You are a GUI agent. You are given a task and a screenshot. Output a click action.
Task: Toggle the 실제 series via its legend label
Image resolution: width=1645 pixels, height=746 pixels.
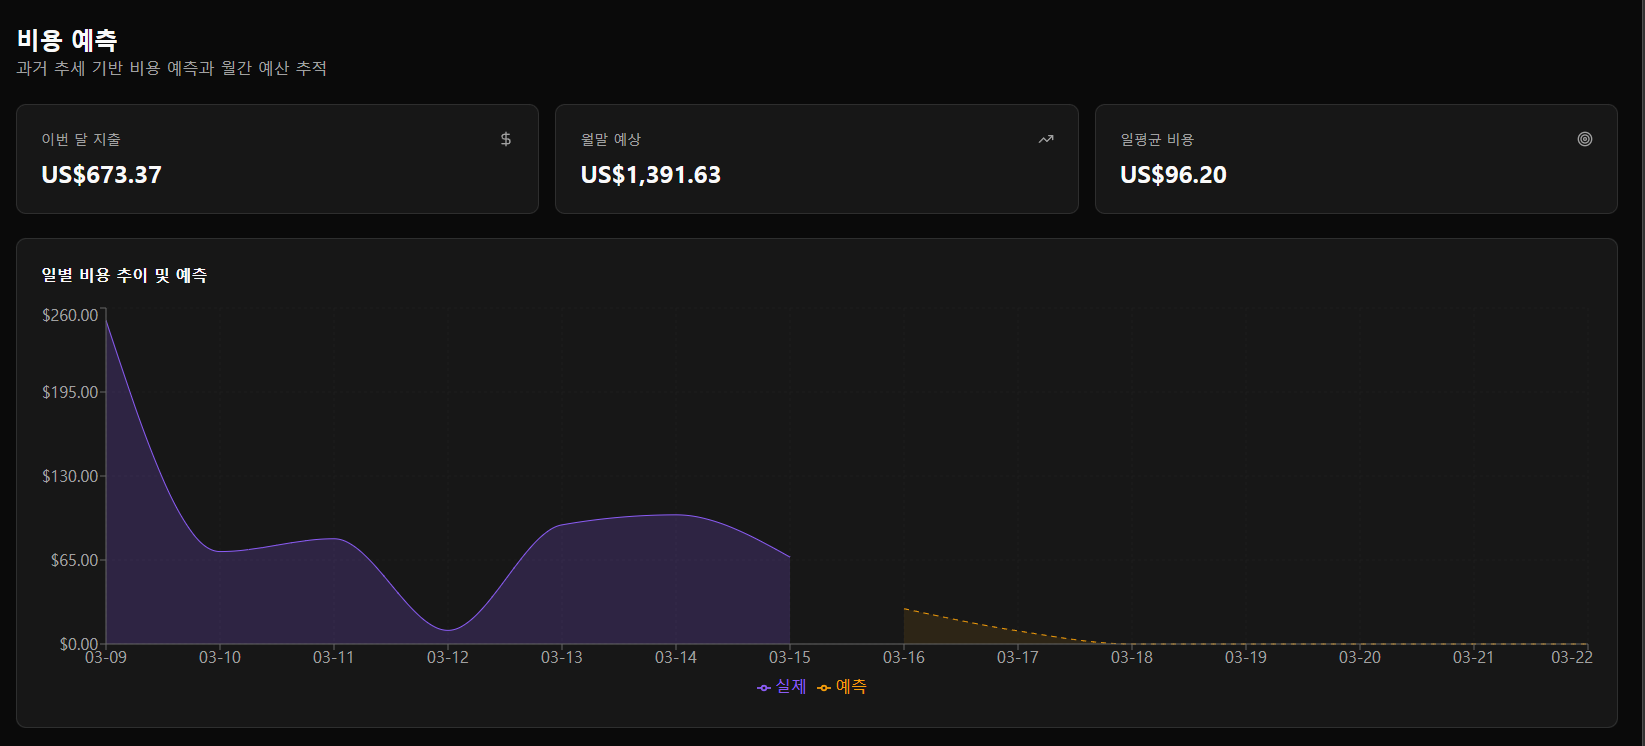(x=791, y=686)
